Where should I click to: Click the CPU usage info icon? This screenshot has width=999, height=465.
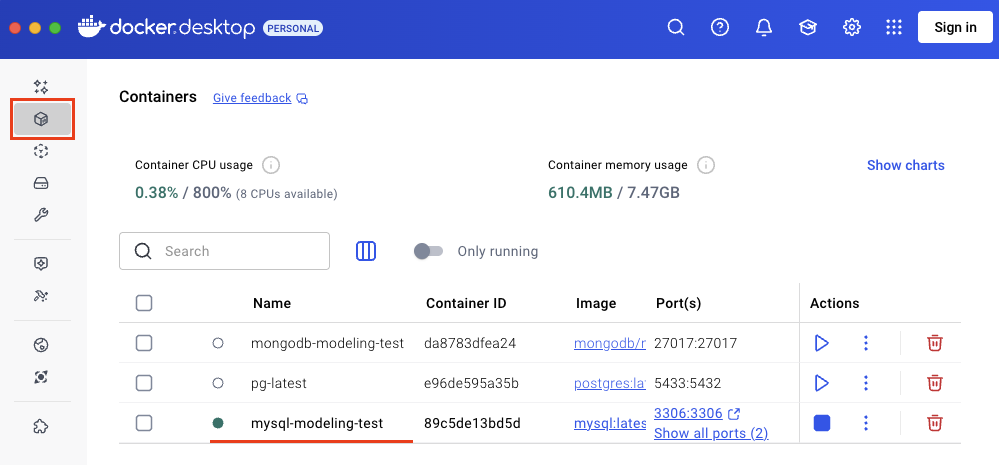pos(271,166)
